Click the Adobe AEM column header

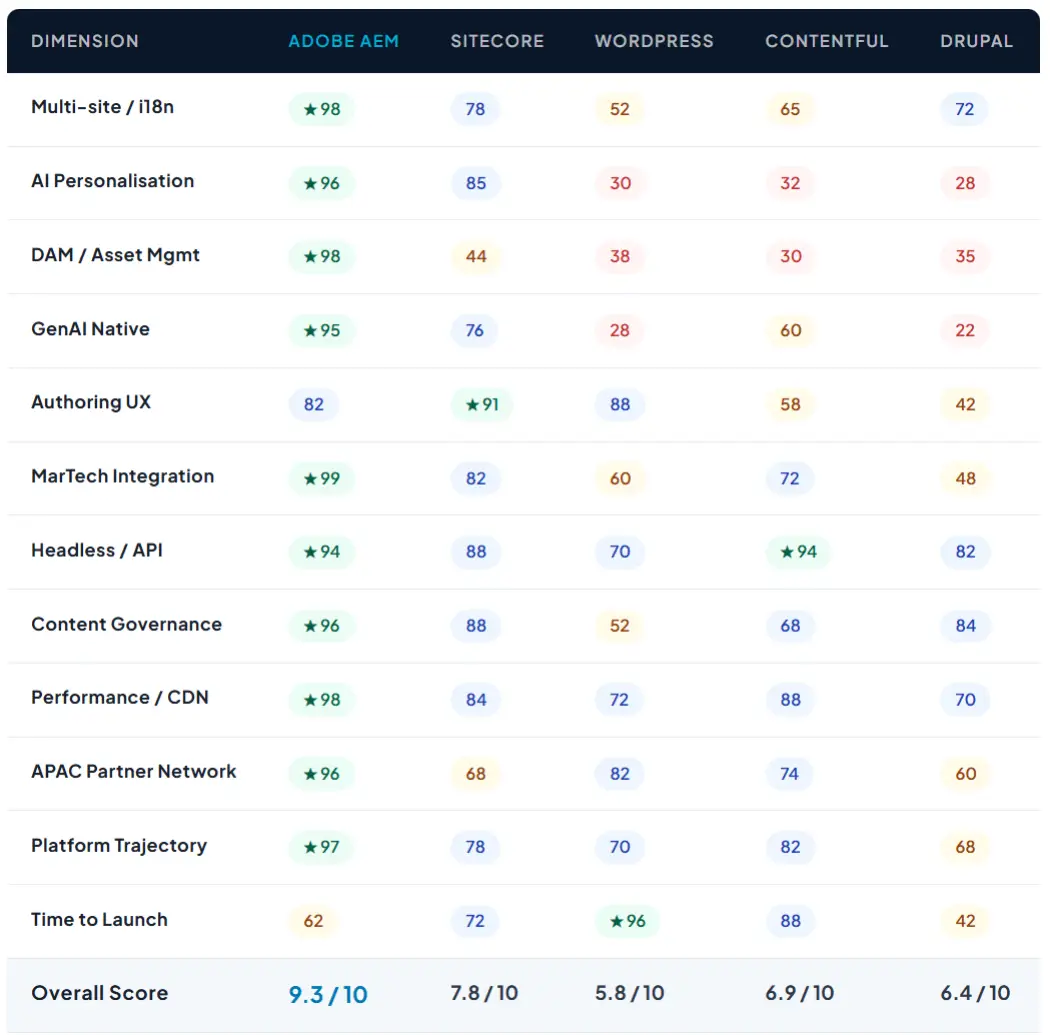[x=343, y=41]
